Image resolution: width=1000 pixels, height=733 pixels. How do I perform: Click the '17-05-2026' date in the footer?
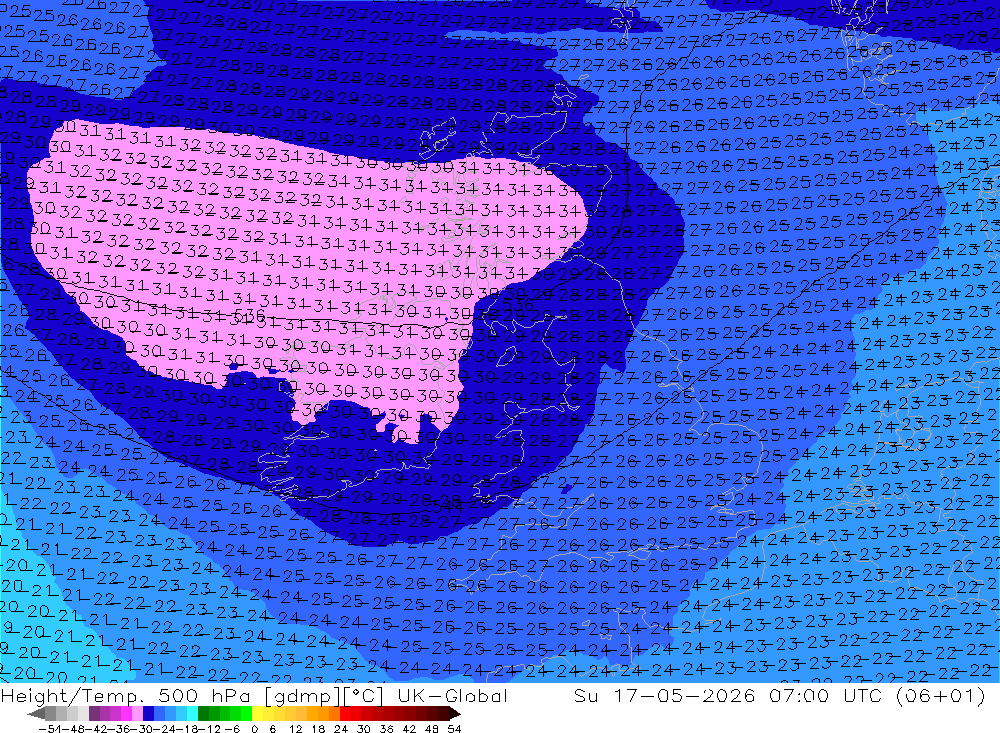(x=685, y=695)
